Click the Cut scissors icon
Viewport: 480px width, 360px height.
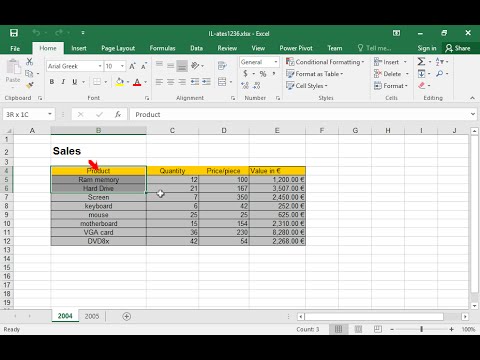tap(29, 61)
